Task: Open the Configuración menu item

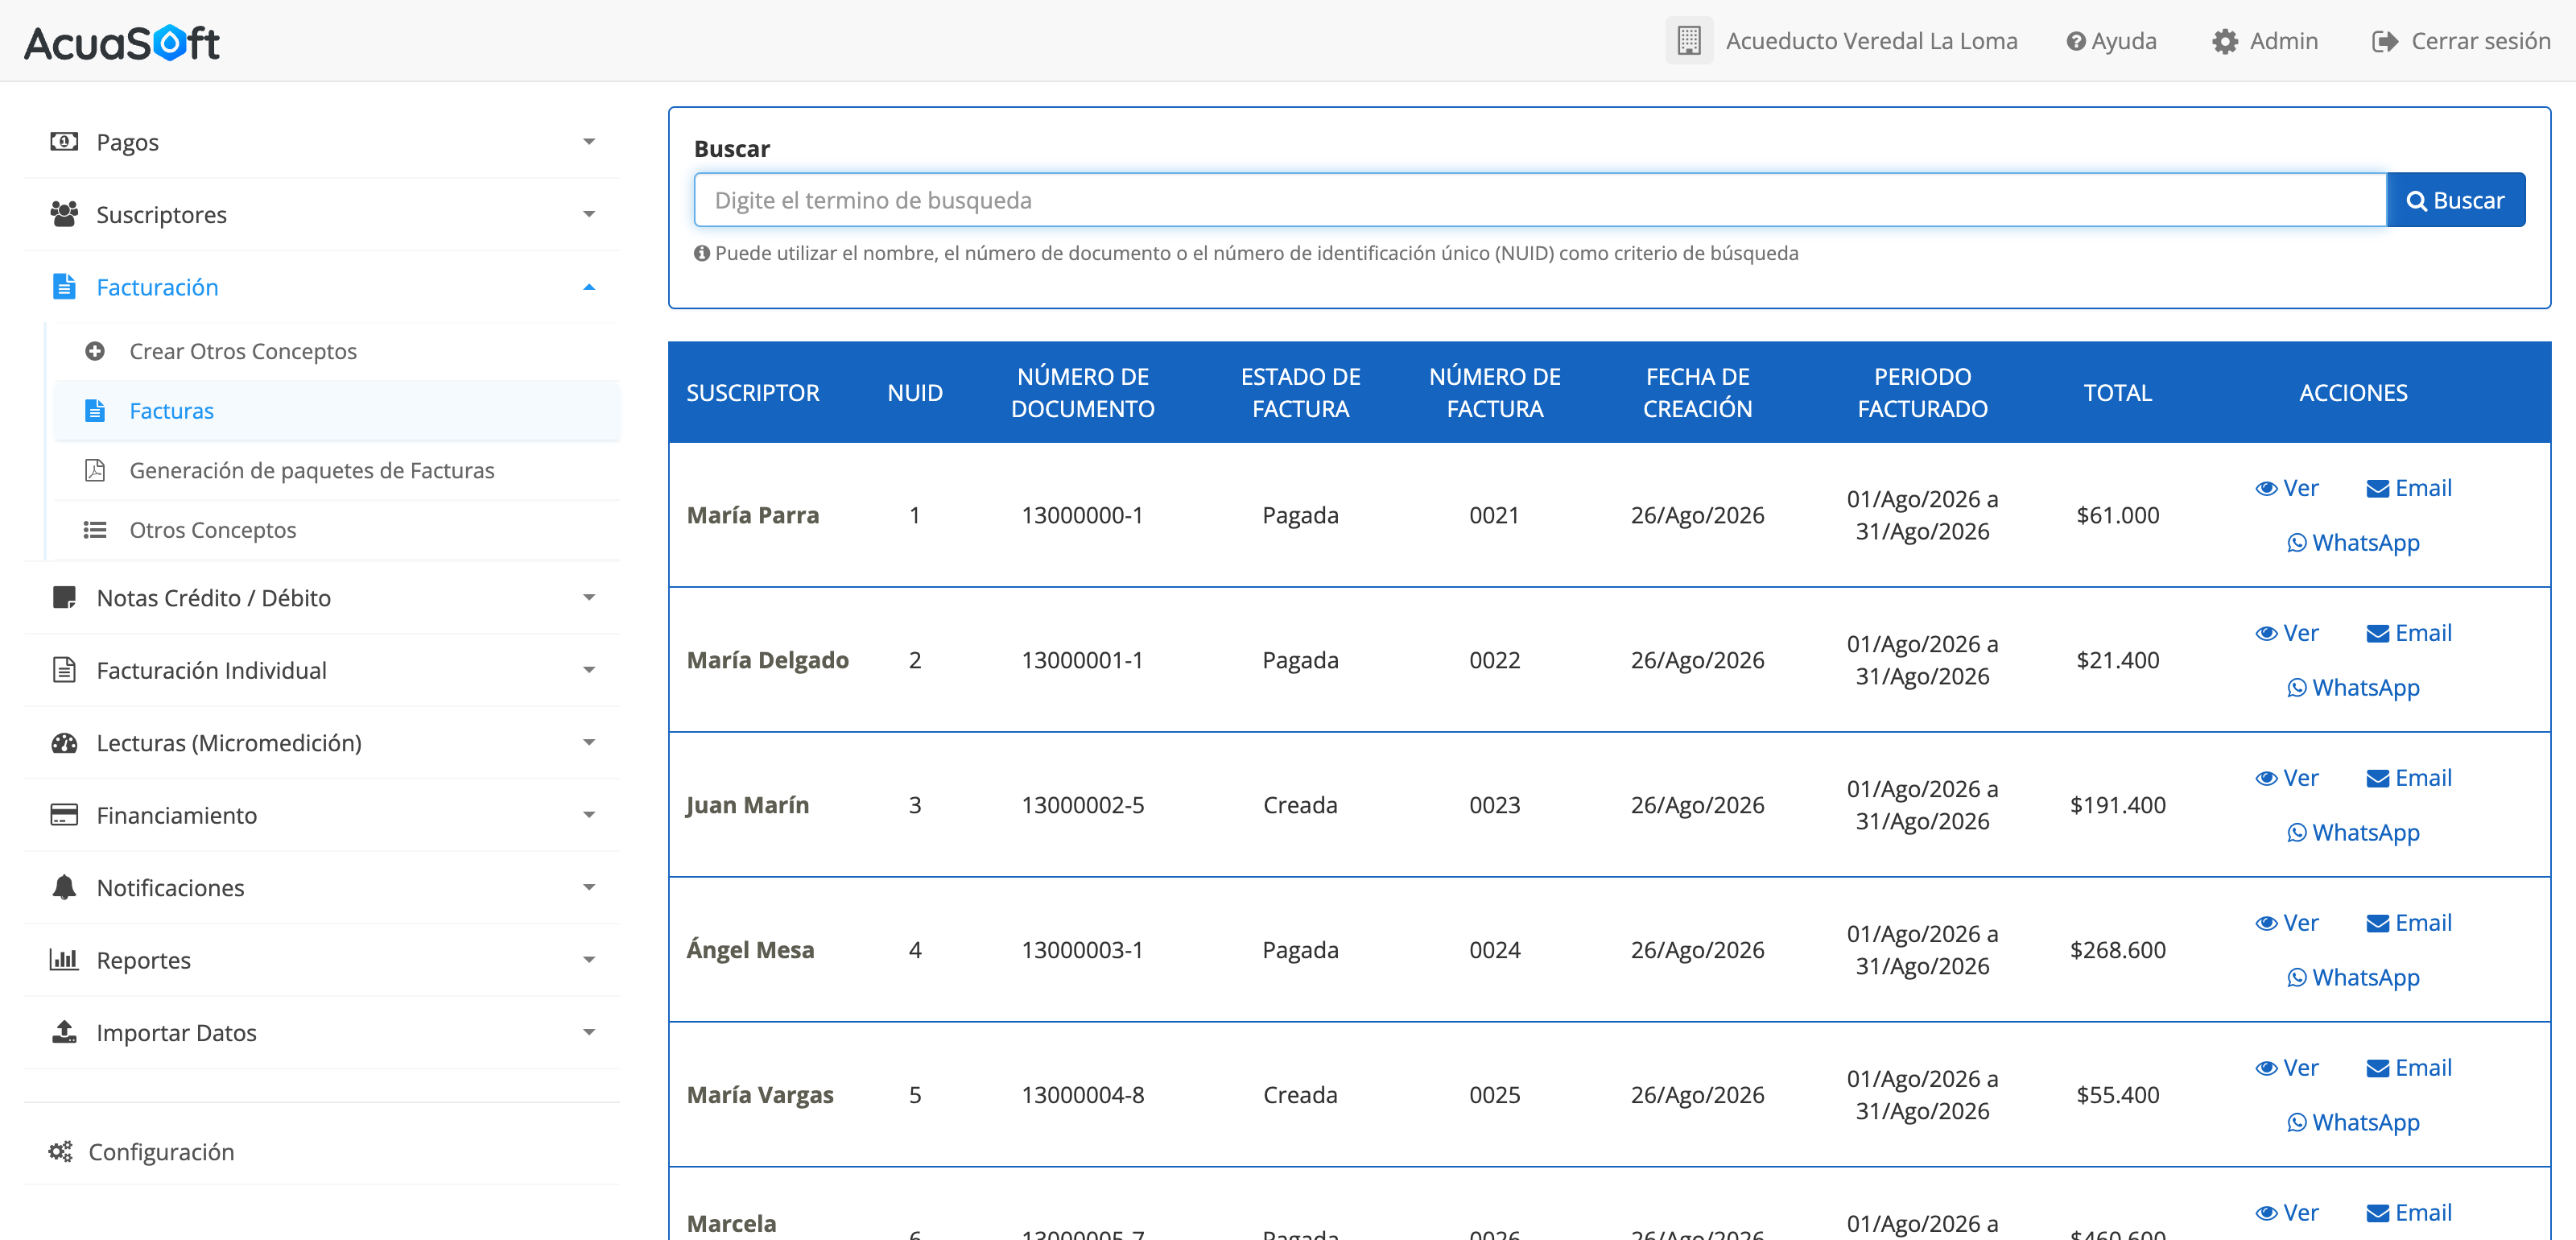Action: click(x=322, y=1151)
